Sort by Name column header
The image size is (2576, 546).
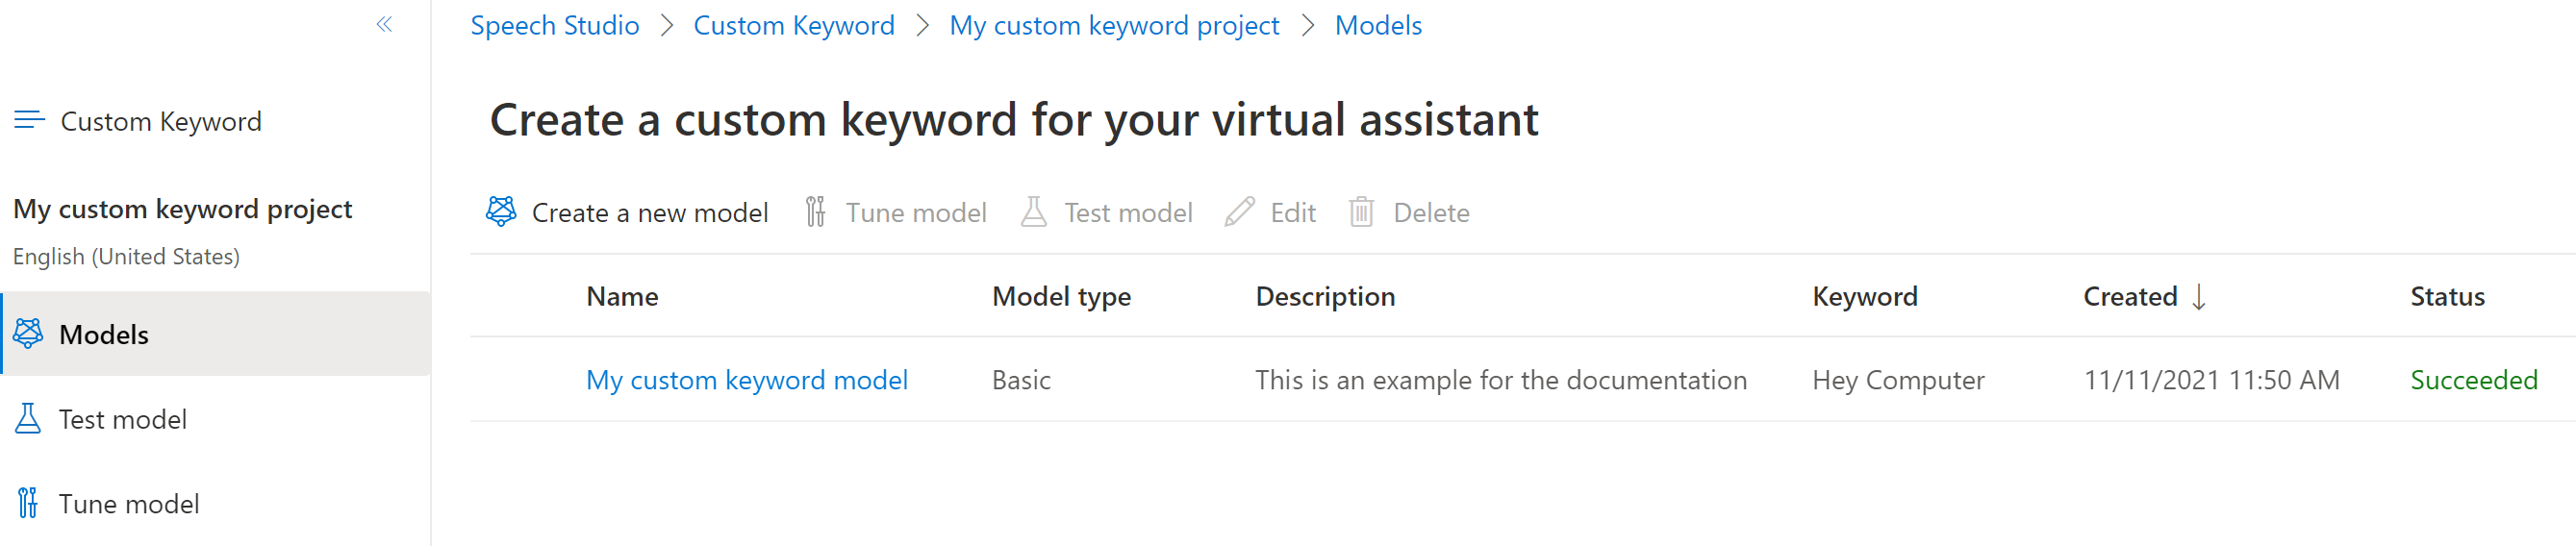622,296
